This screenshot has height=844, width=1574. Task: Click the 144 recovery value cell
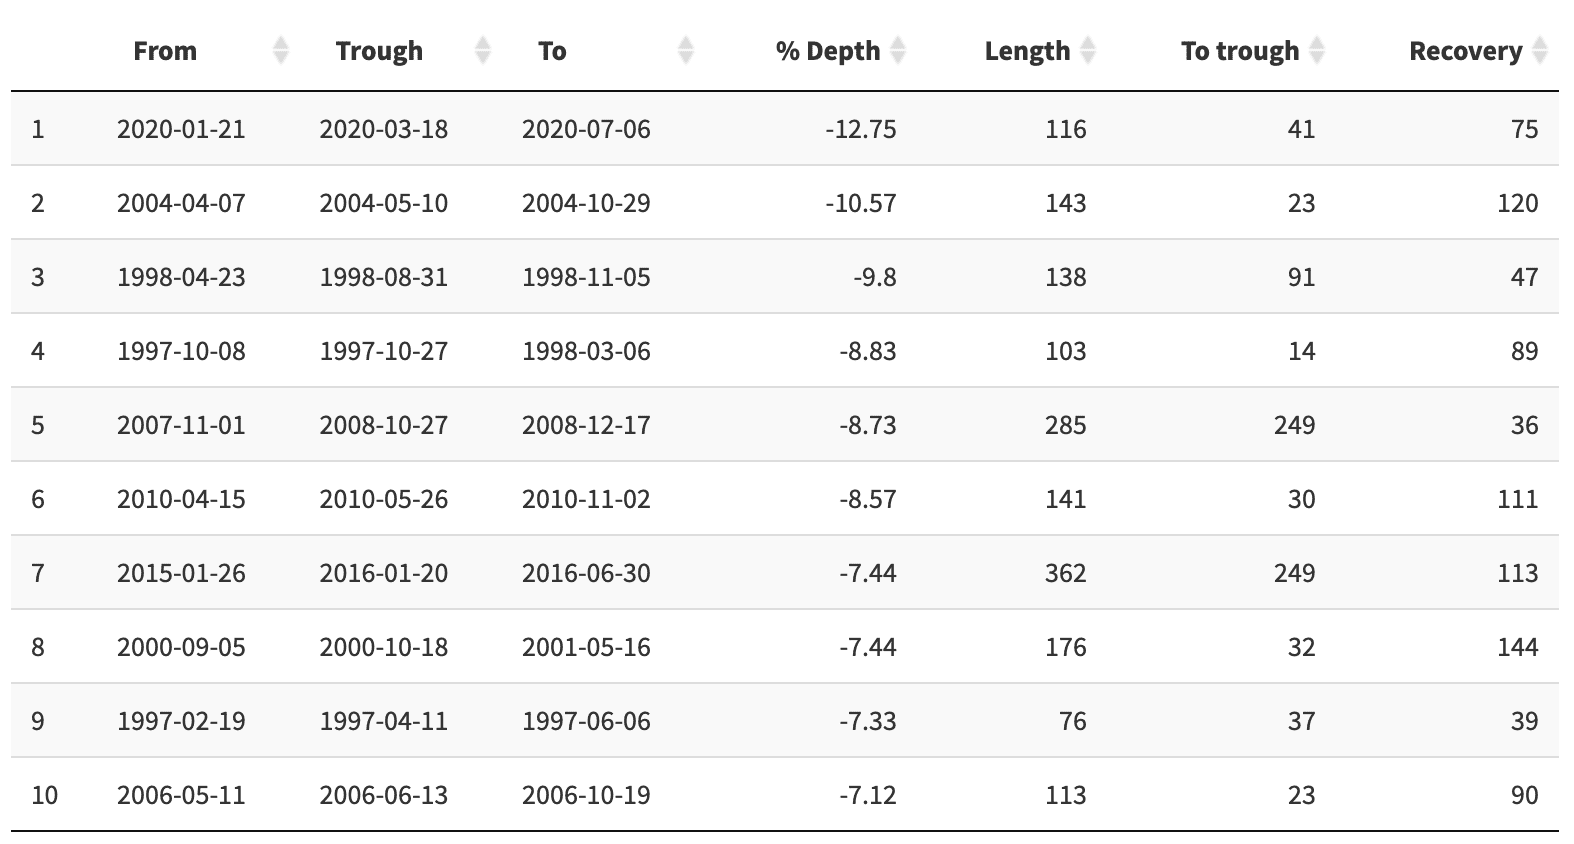point(1518,647)
